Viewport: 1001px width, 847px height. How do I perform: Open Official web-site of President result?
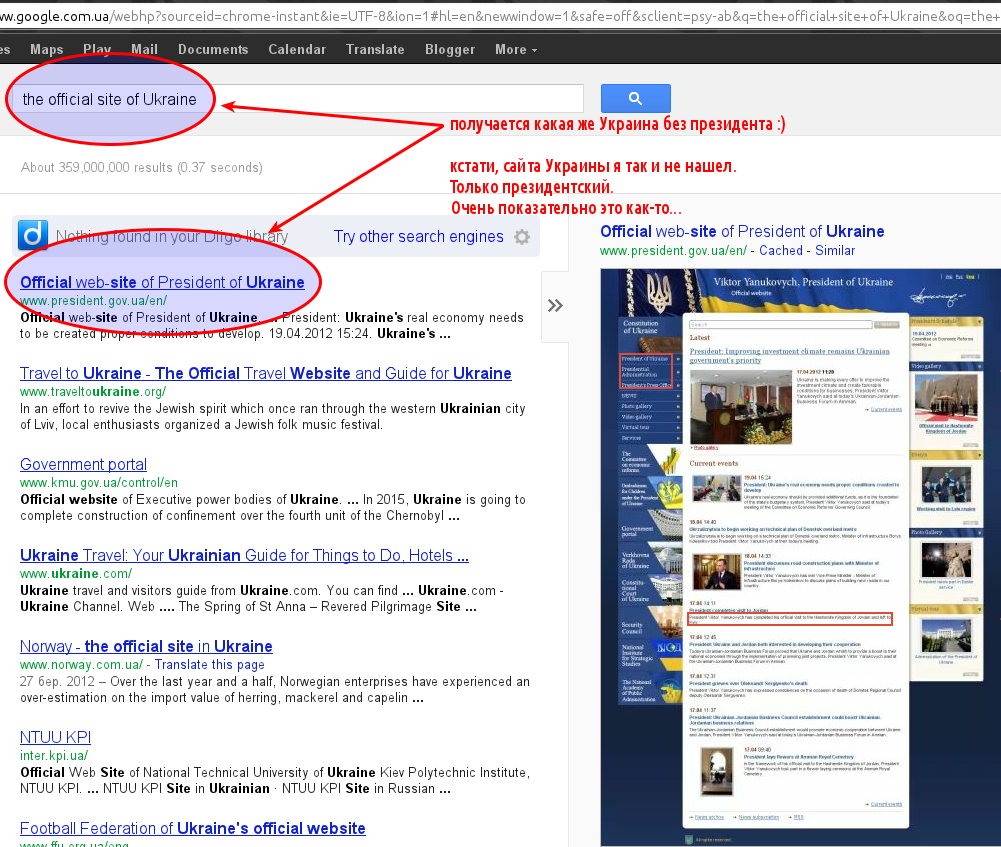(x=162, y=282)
